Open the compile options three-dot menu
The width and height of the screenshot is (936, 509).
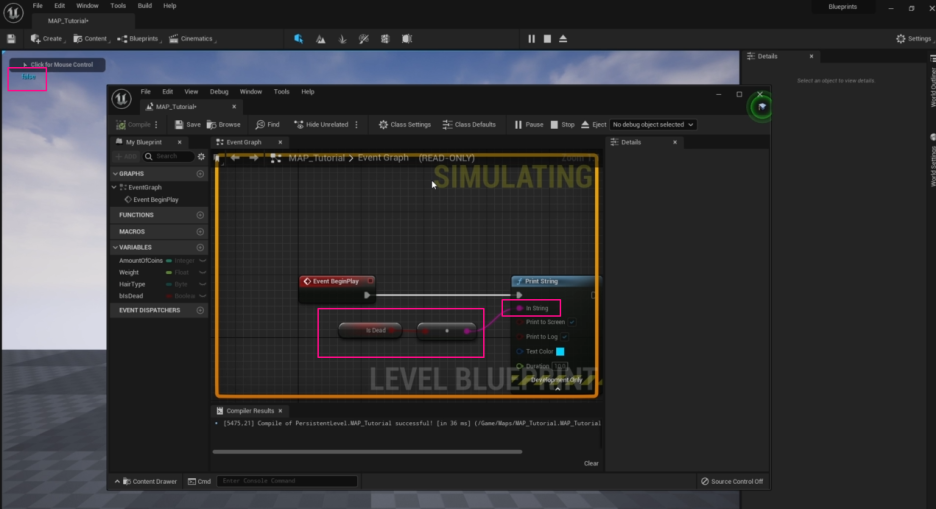[156, 125]
